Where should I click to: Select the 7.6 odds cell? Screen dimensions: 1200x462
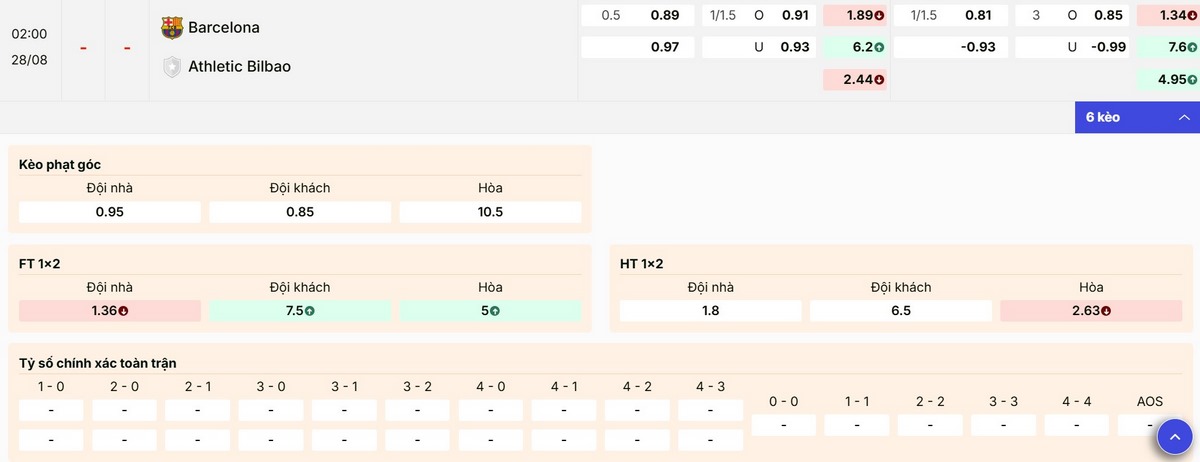click(1168, 47)
